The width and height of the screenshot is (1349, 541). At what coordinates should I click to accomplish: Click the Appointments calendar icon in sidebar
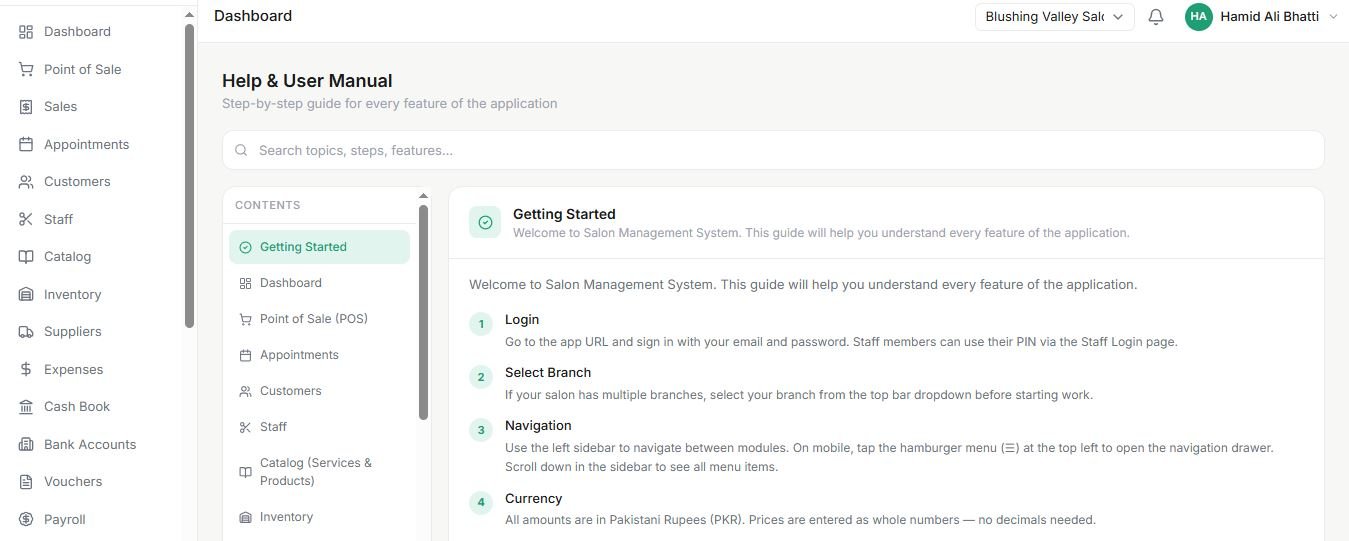26,144
